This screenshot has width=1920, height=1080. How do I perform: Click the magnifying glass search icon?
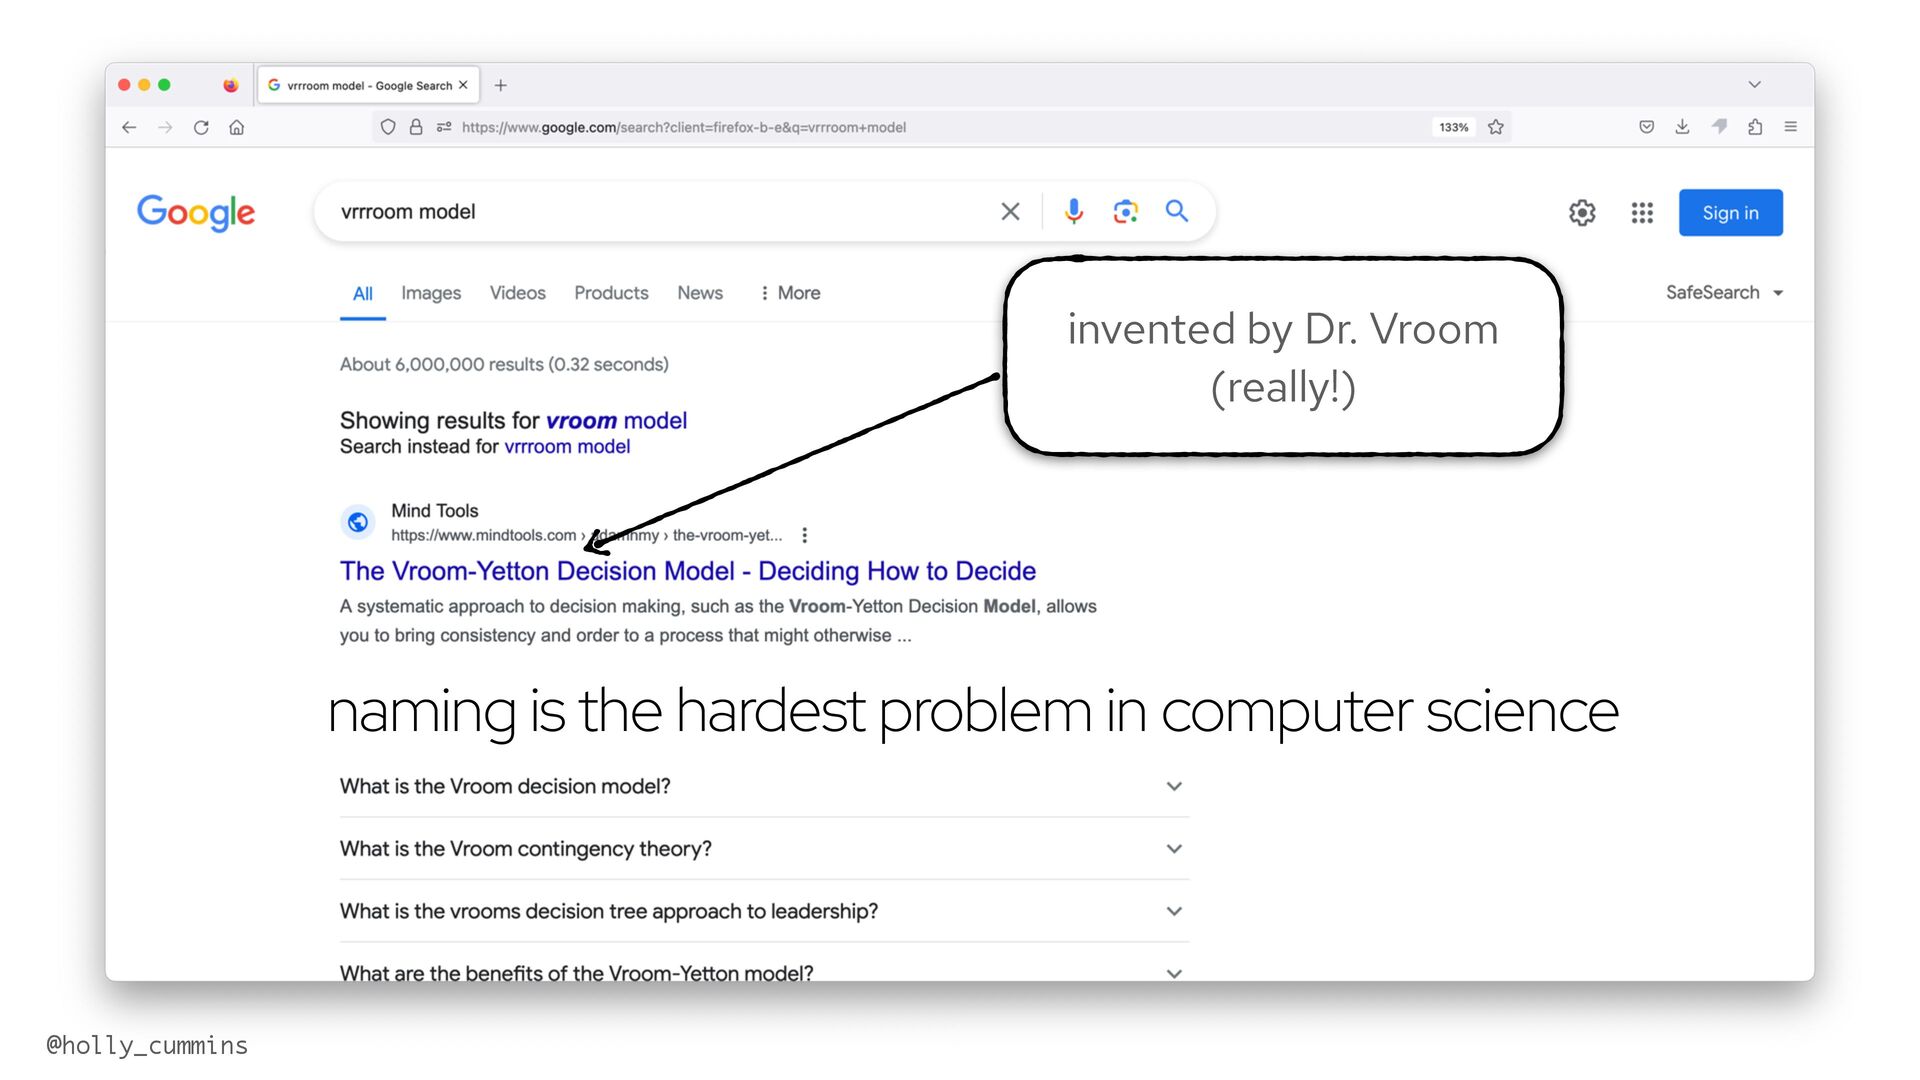[x=1177, y=211]
